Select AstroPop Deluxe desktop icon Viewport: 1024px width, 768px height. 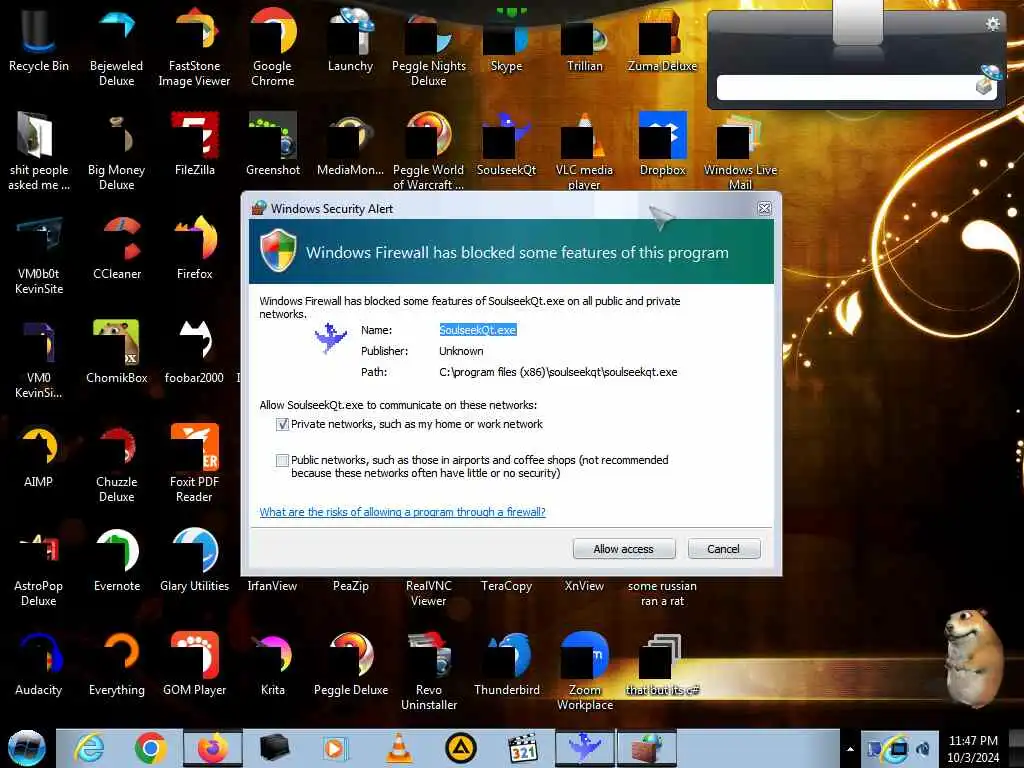39,567
